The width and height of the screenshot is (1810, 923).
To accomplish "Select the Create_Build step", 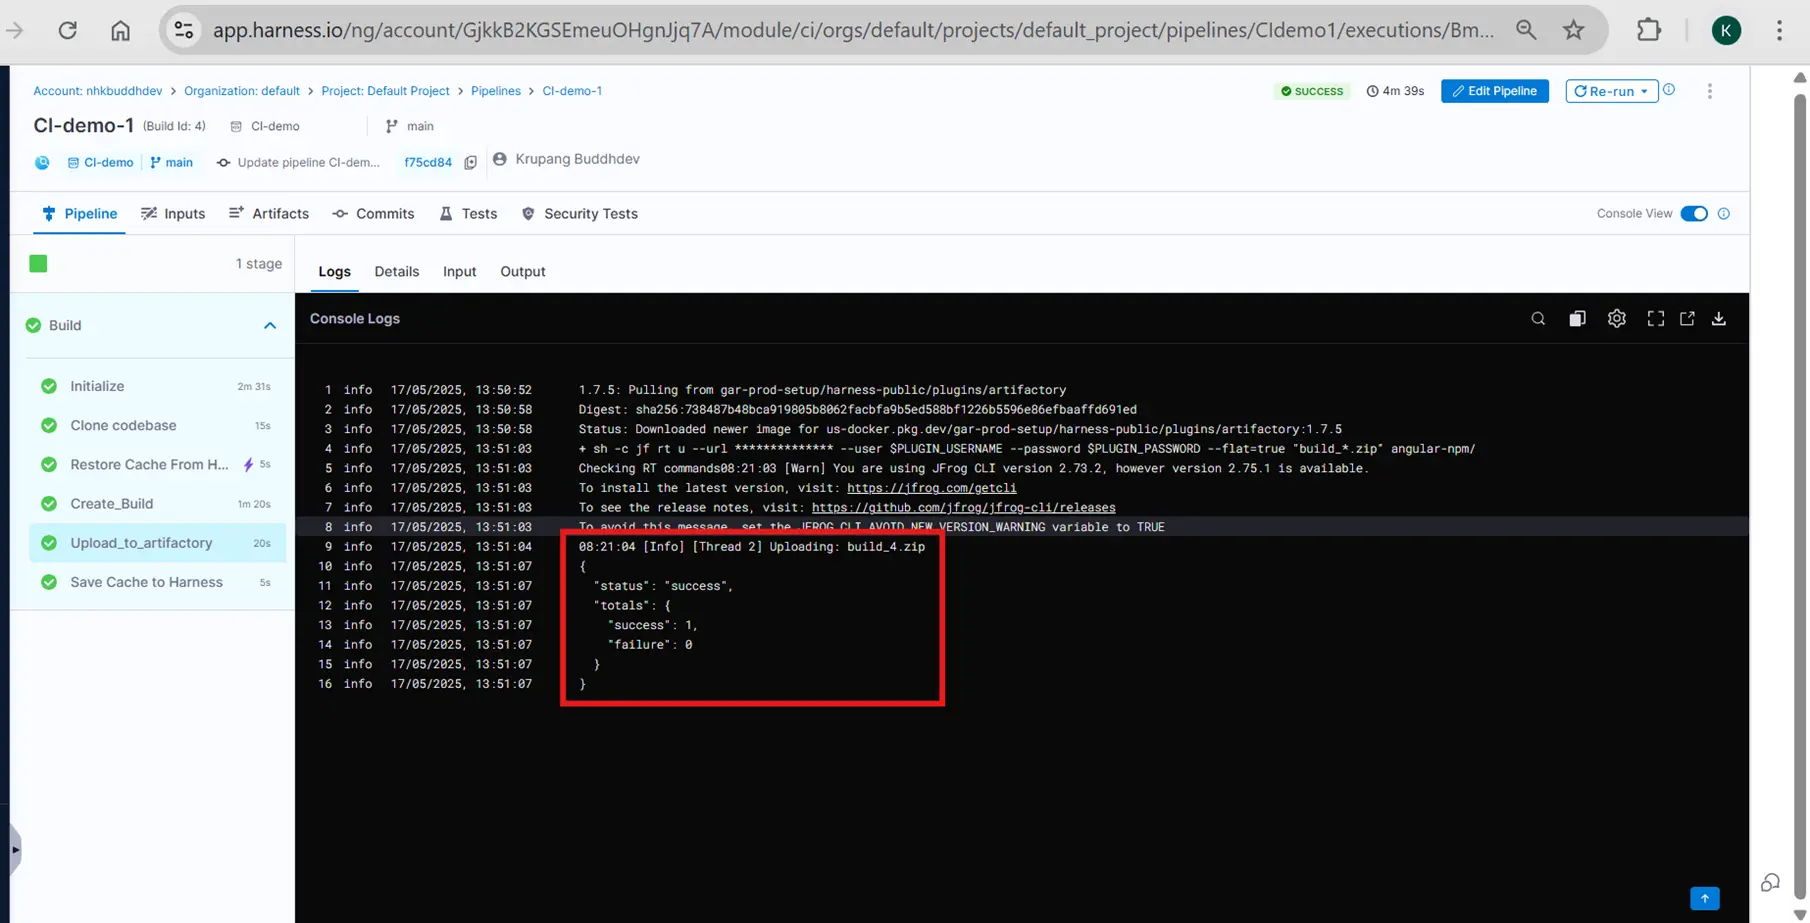I will click(x=157, y=504).
